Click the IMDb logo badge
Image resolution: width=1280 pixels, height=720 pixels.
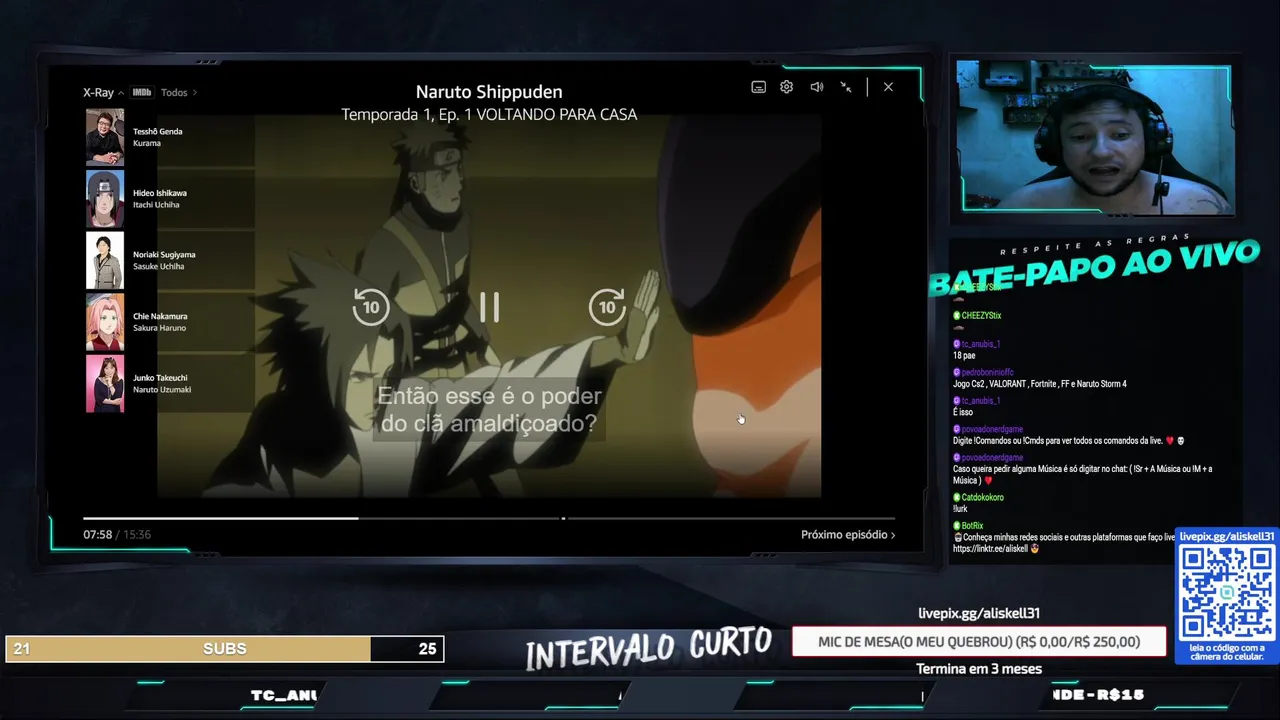(x=142, y=92)
